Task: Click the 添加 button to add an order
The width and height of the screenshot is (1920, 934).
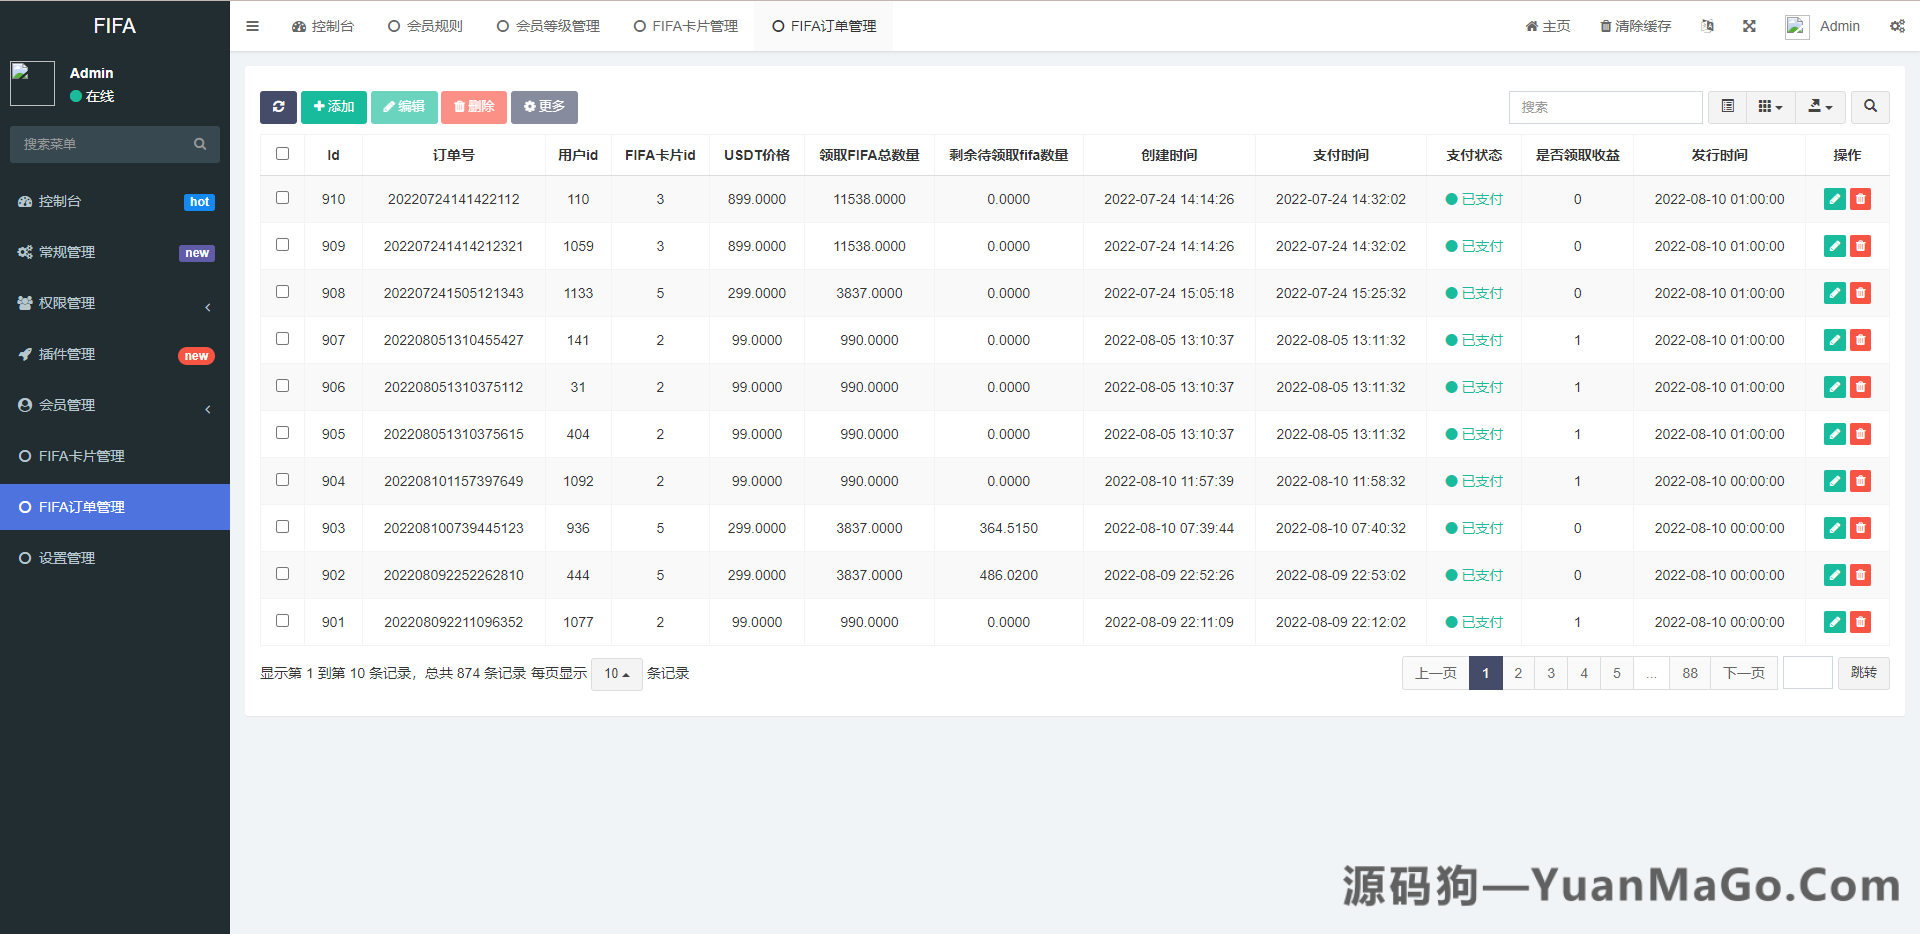Action: tap(333, 107)
